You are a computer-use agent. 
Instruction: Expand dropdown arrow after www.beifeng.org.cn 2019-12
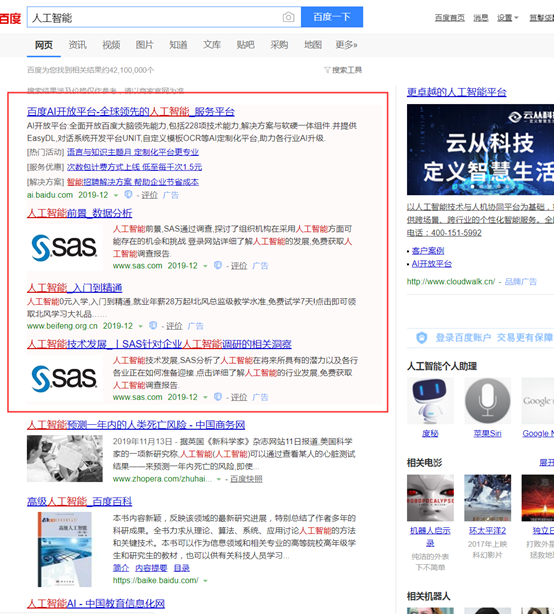click(141, 326)
